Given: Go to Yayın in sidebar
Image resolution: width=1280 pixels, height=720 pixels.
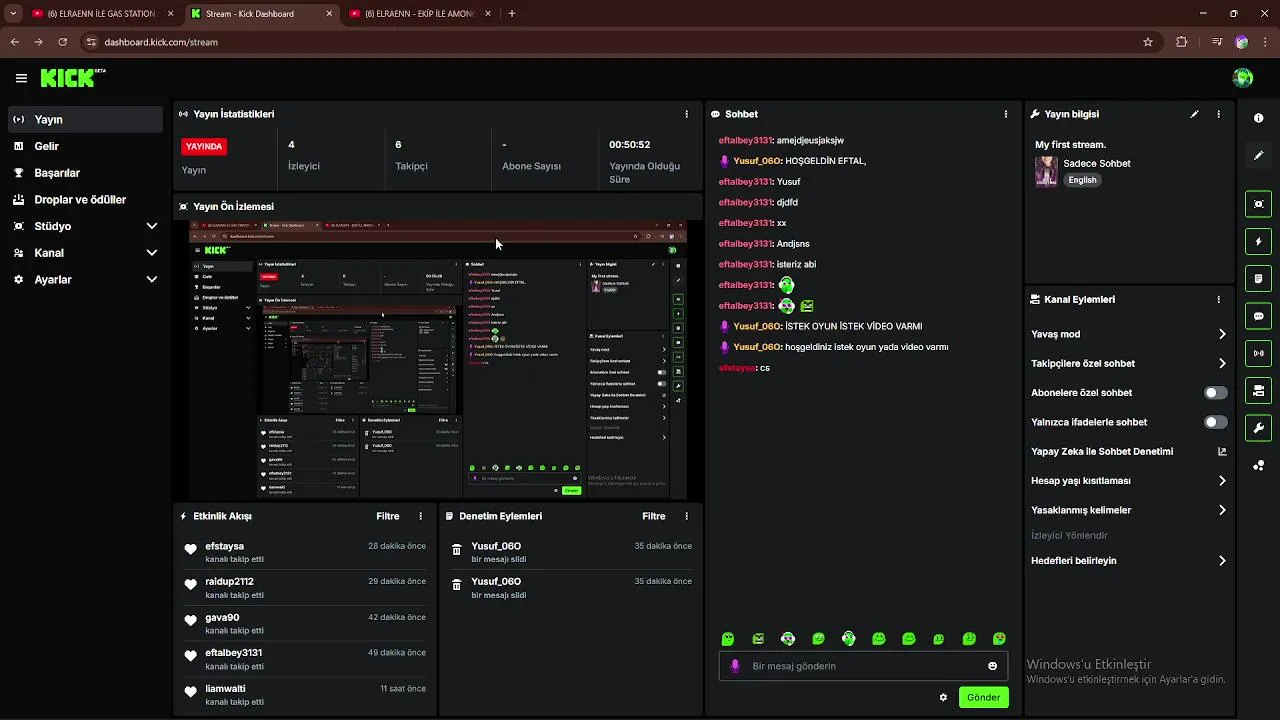Looking at the screenshot, I should tap(85, 119).
